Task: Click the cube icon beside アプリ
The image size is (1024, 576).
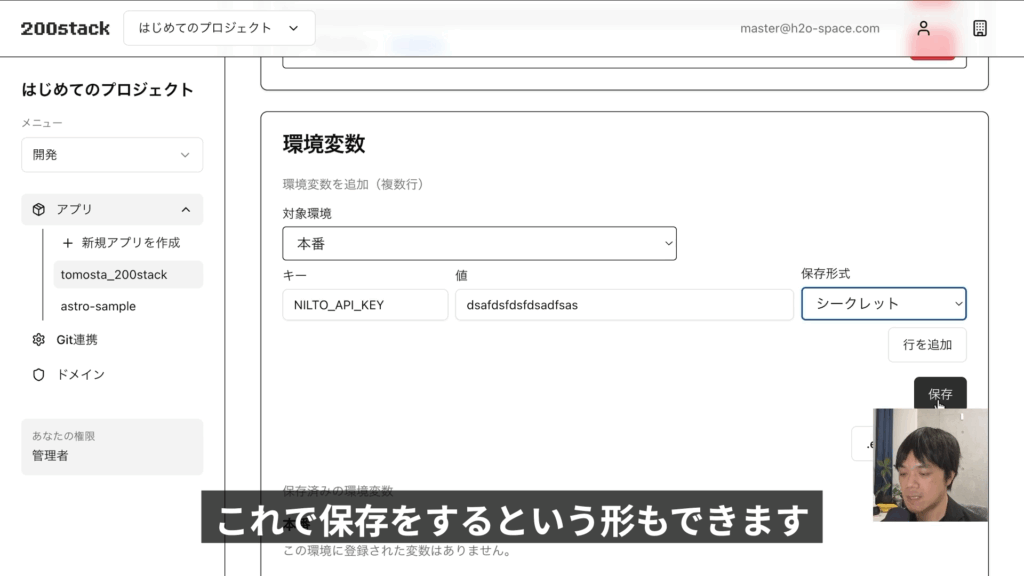Action: 39,209
